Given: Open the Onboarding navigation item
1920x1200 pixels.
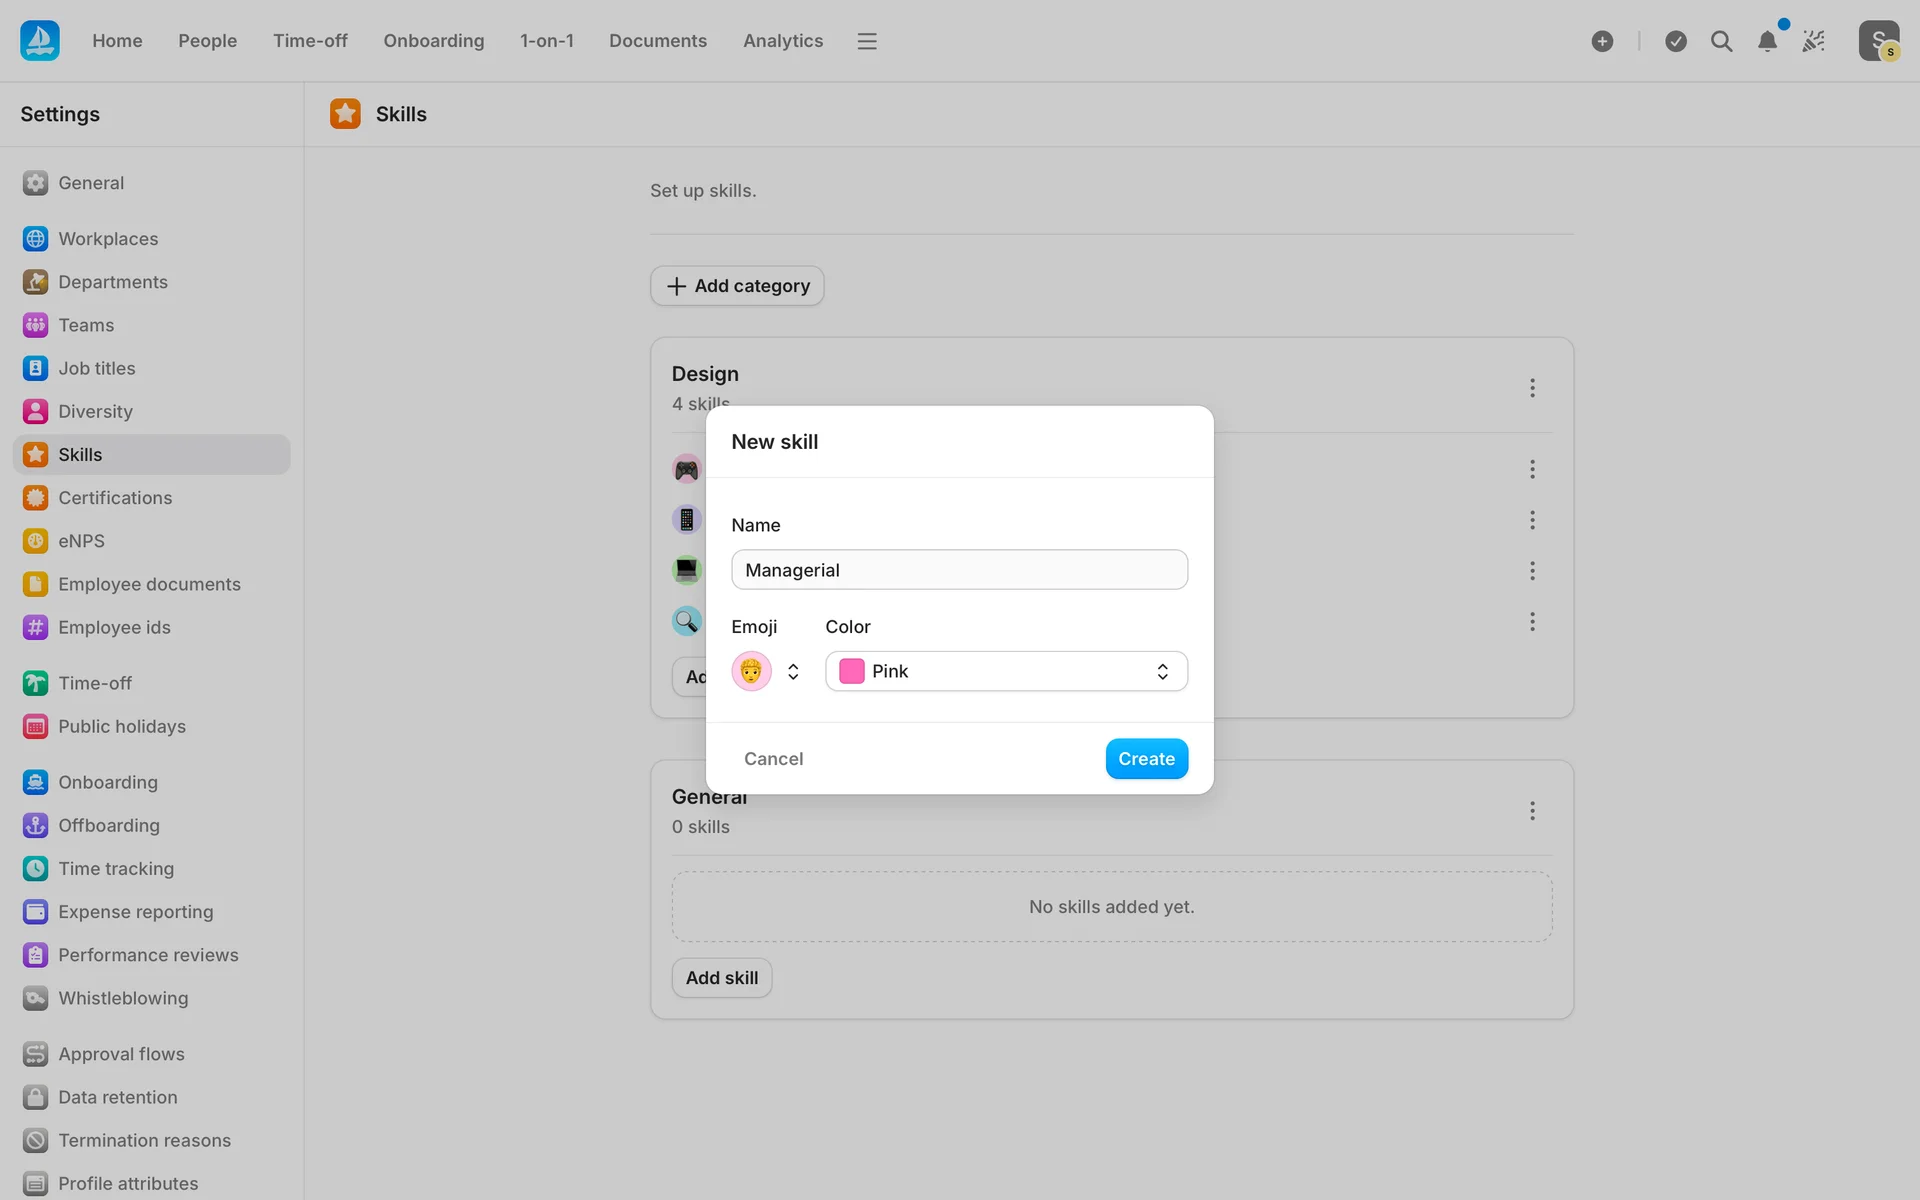Looking at the screenshot, I should coord(433,41).
